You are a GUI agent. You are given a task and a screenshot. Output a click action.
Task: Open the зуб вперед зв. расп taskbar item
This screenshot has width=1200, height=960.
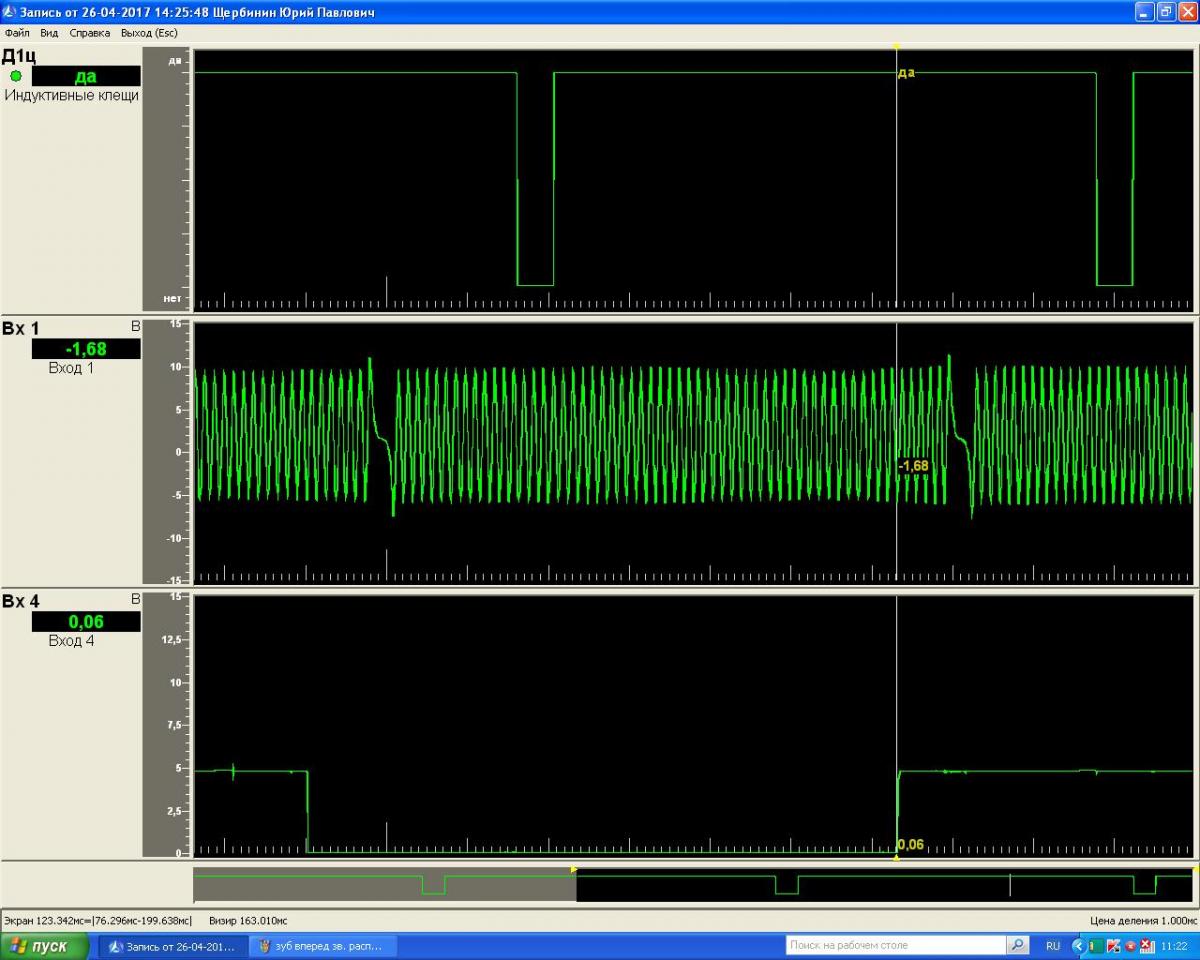pyautogui.click(x=322, y=946)
